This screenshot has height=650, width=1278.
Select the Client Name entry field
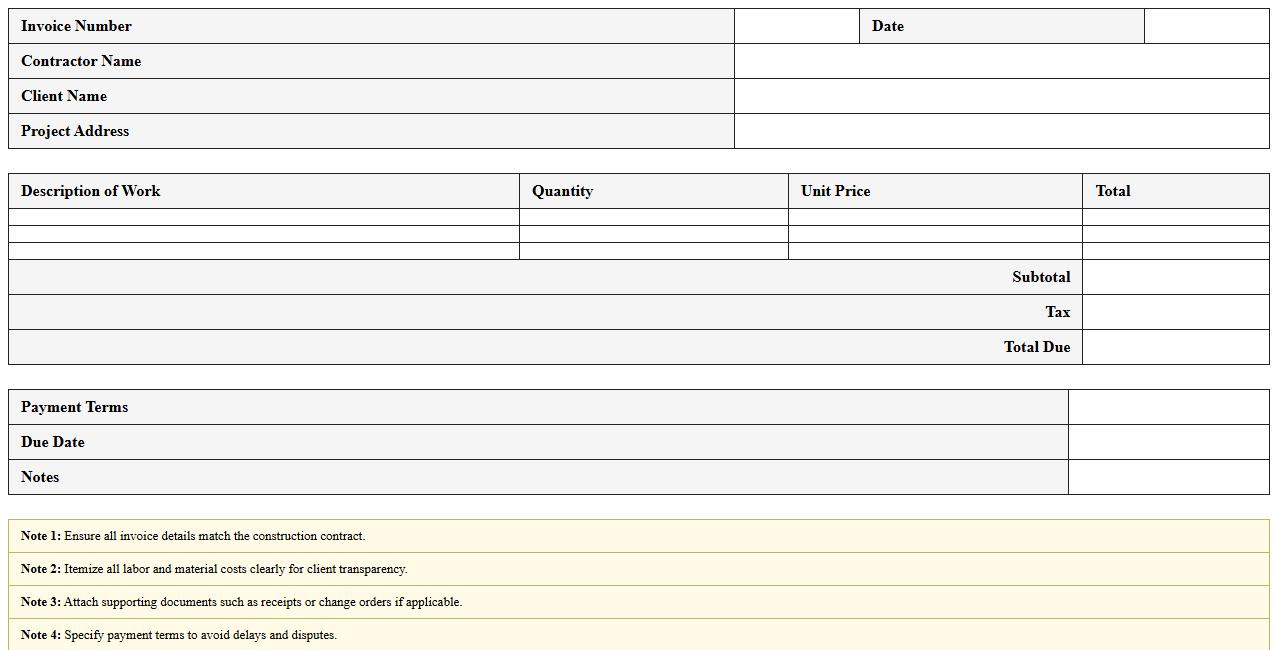click(x=1000, y=96)
